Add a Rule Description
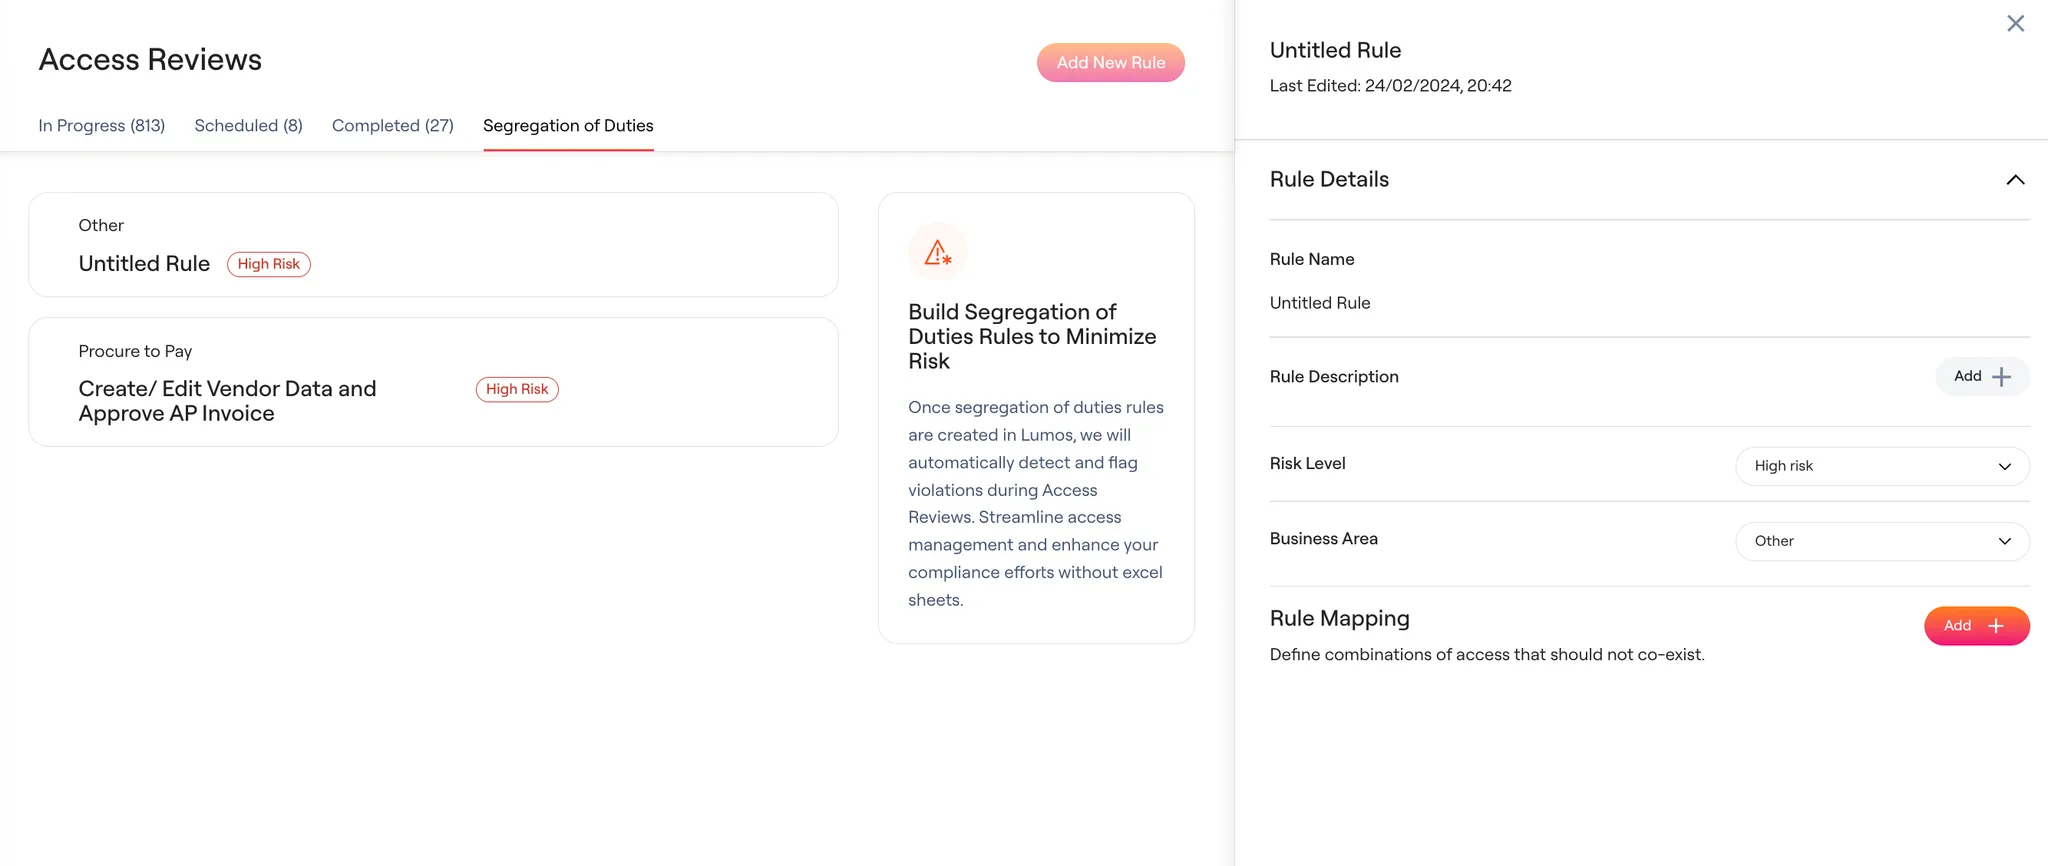This screenshot has width=2048, height=866. [1982, 376]
